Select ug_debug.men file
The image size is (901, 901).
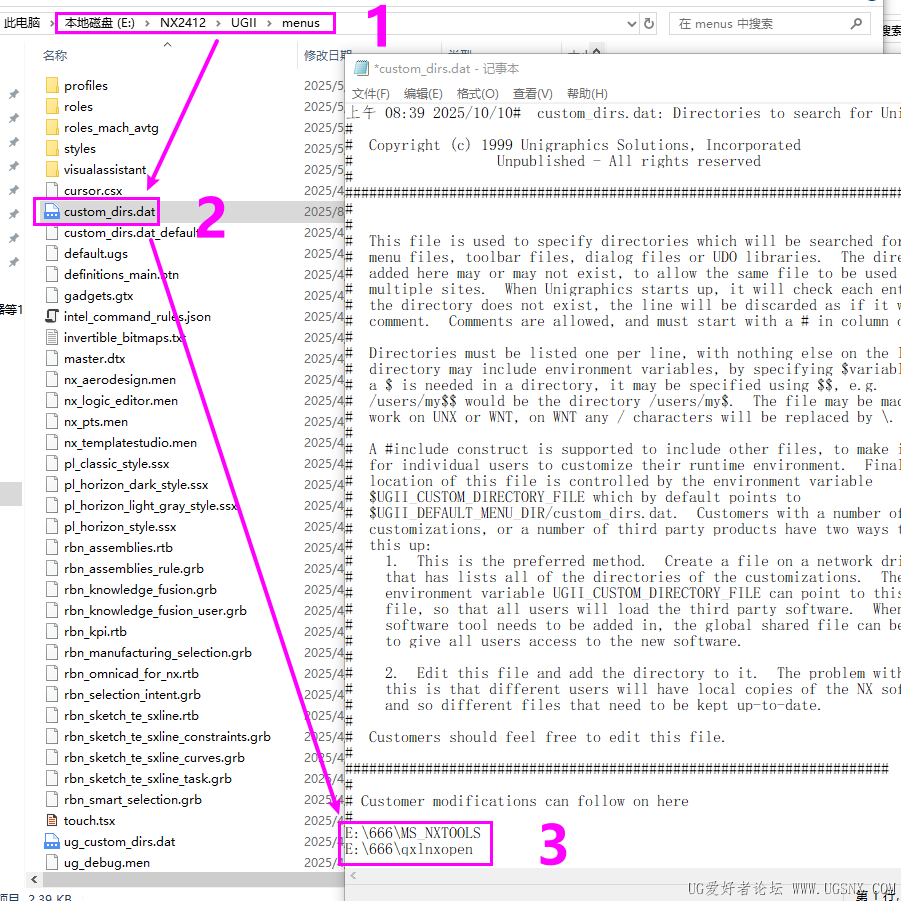(107, 863)
